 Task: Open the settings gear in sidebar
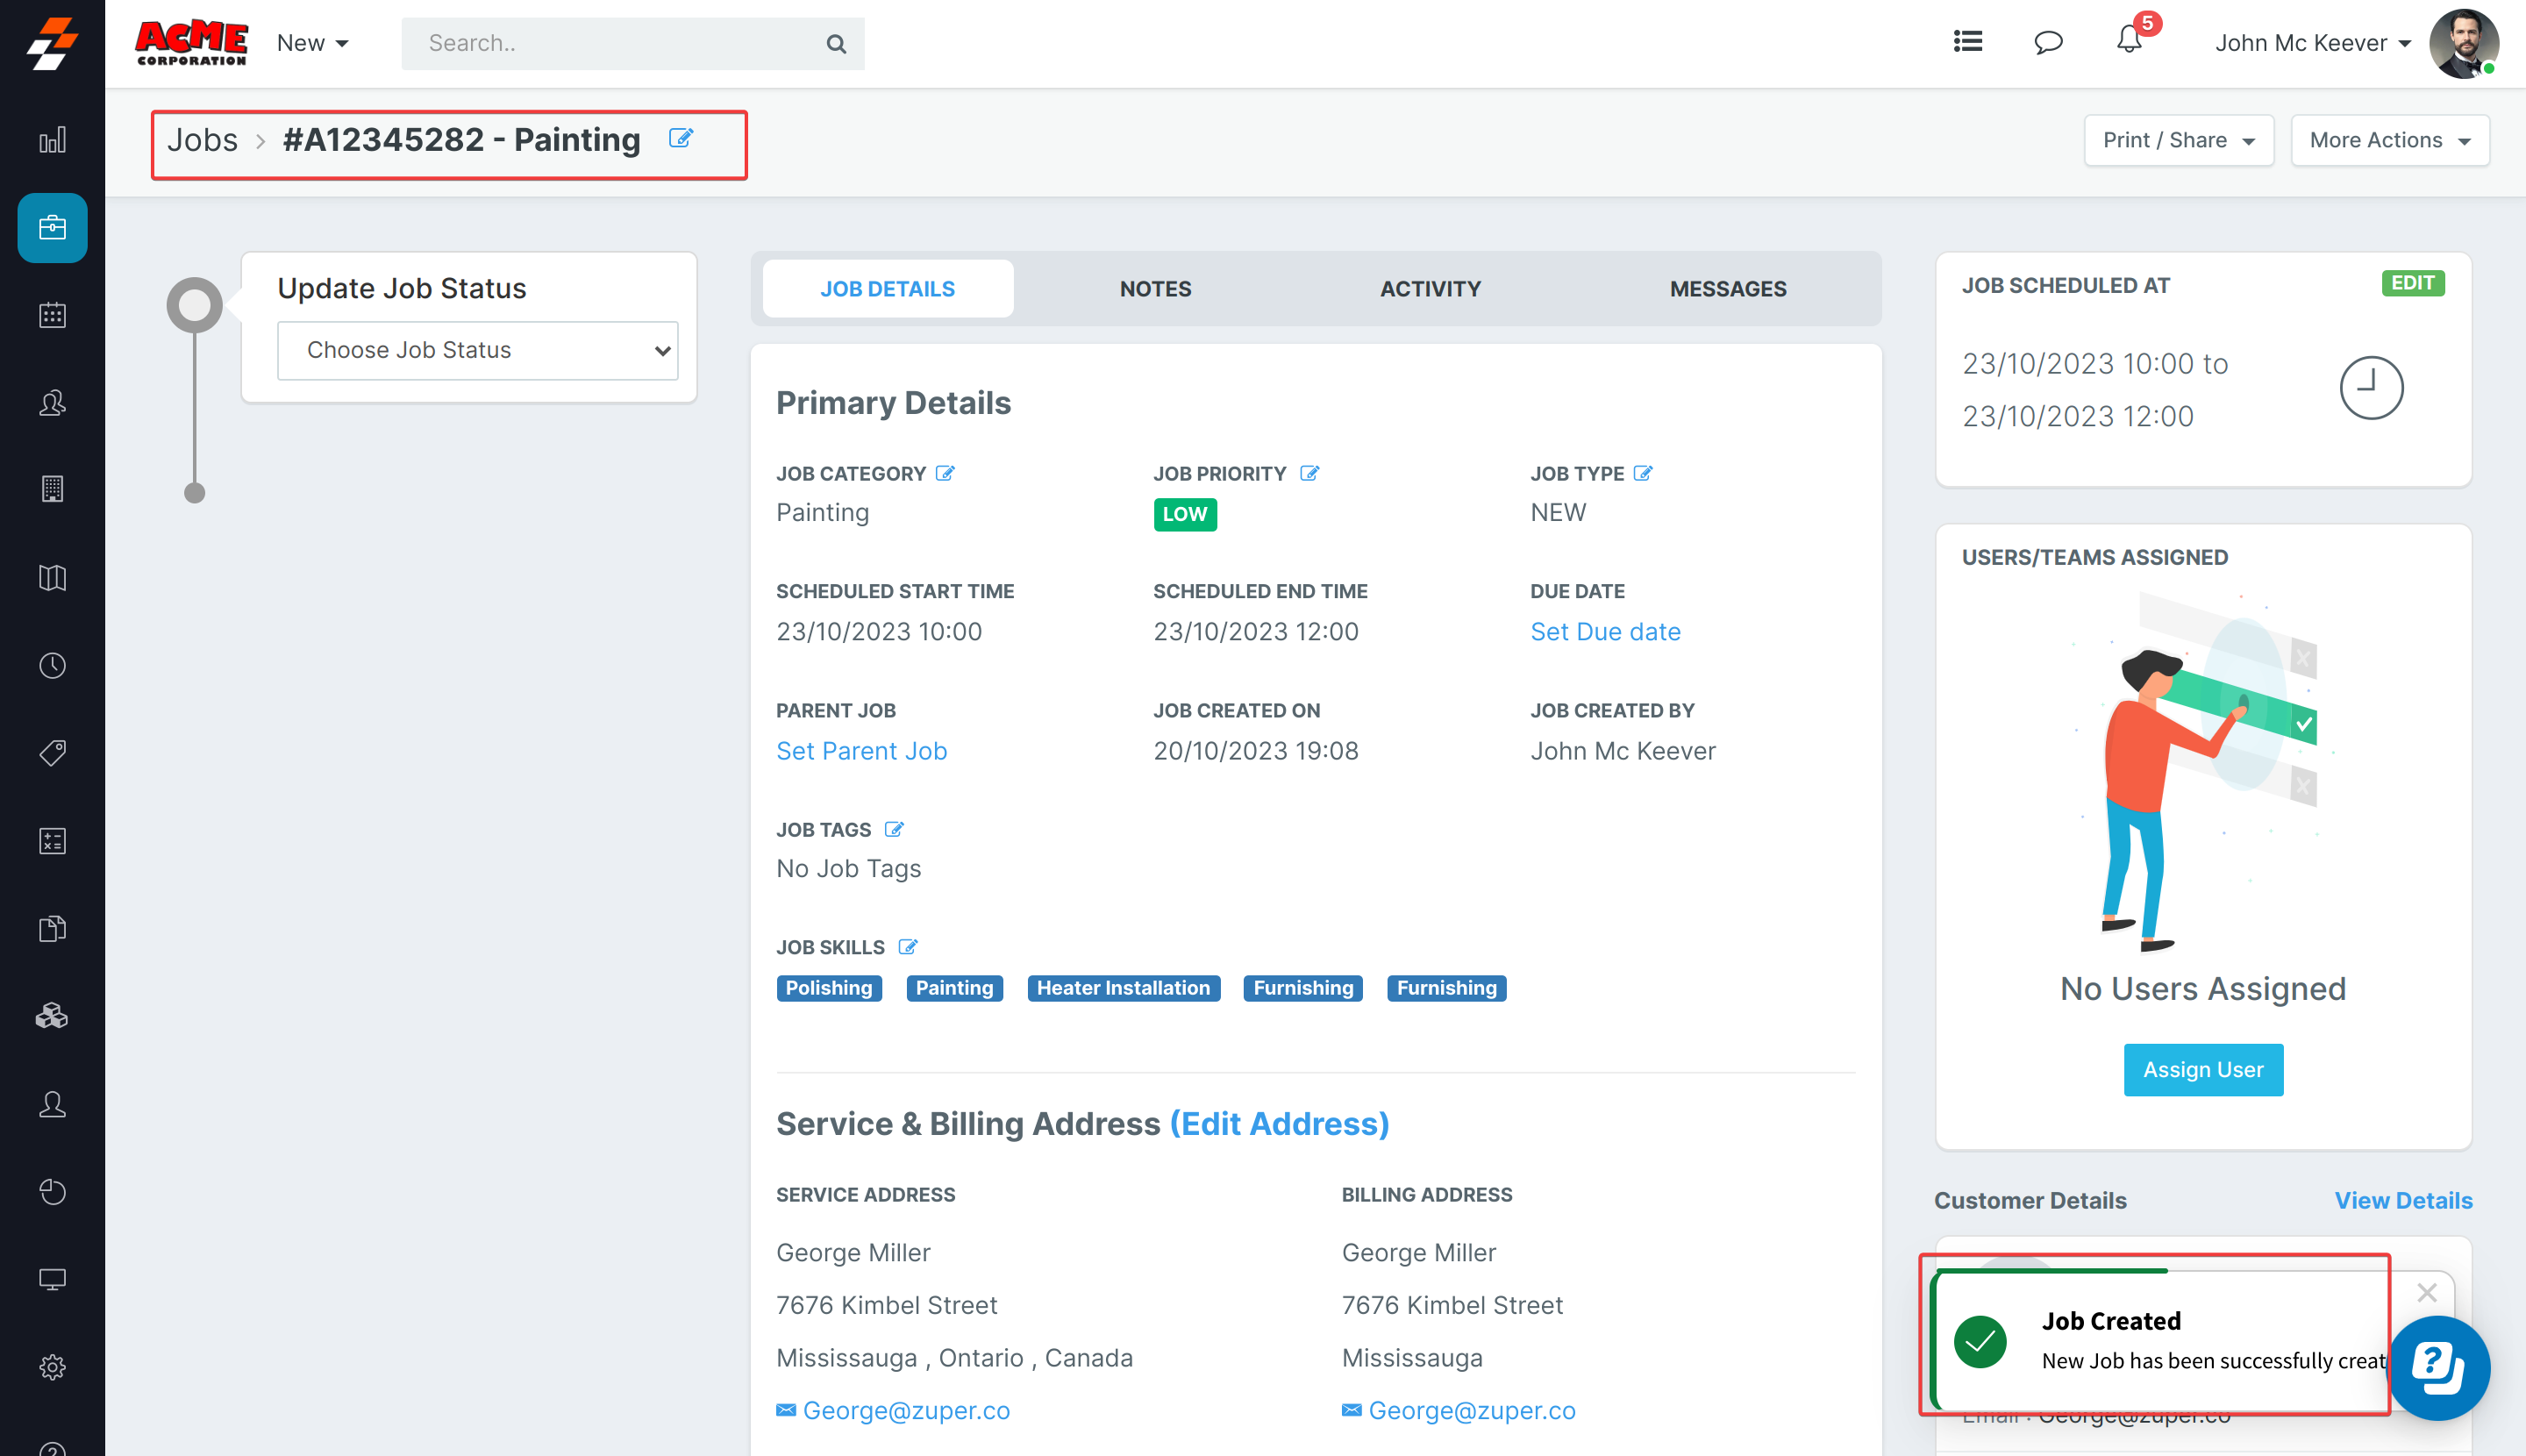pos(52,1366)
